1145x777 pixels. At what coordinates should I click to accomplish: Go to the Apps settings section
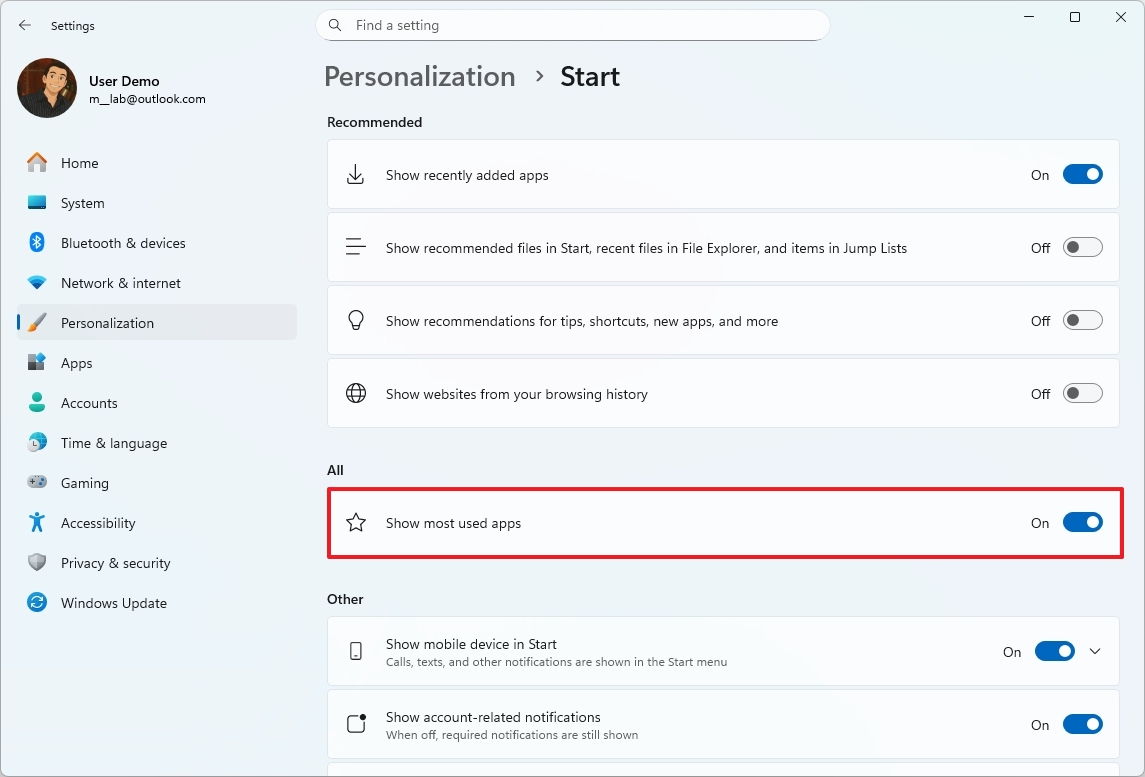click(x=76, y=363)
